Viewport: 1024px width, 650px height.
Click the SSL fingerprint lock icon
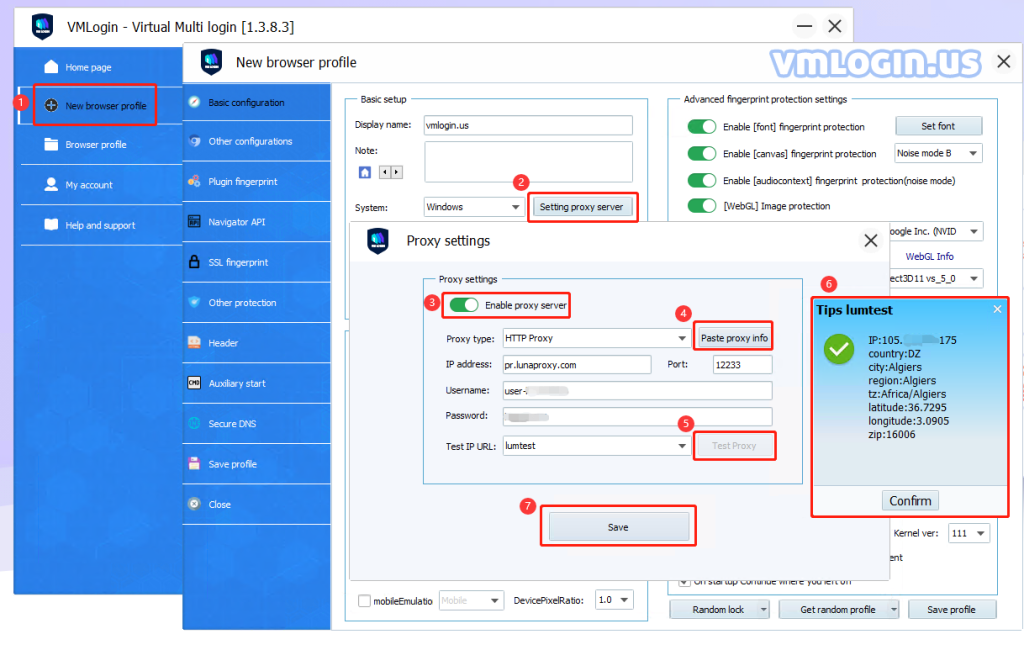tap(194, 262)
